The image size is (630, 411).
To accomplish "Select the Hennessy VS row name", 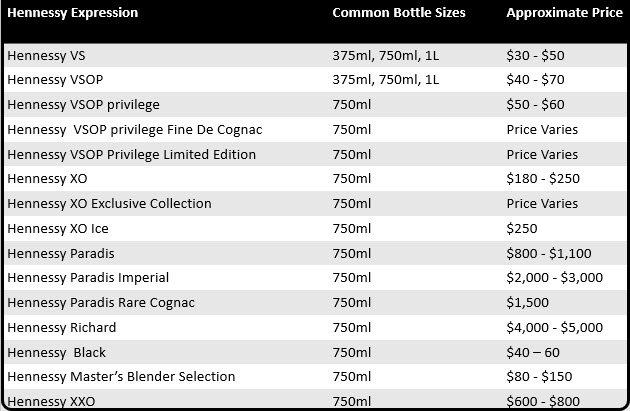I will [46, 55].
